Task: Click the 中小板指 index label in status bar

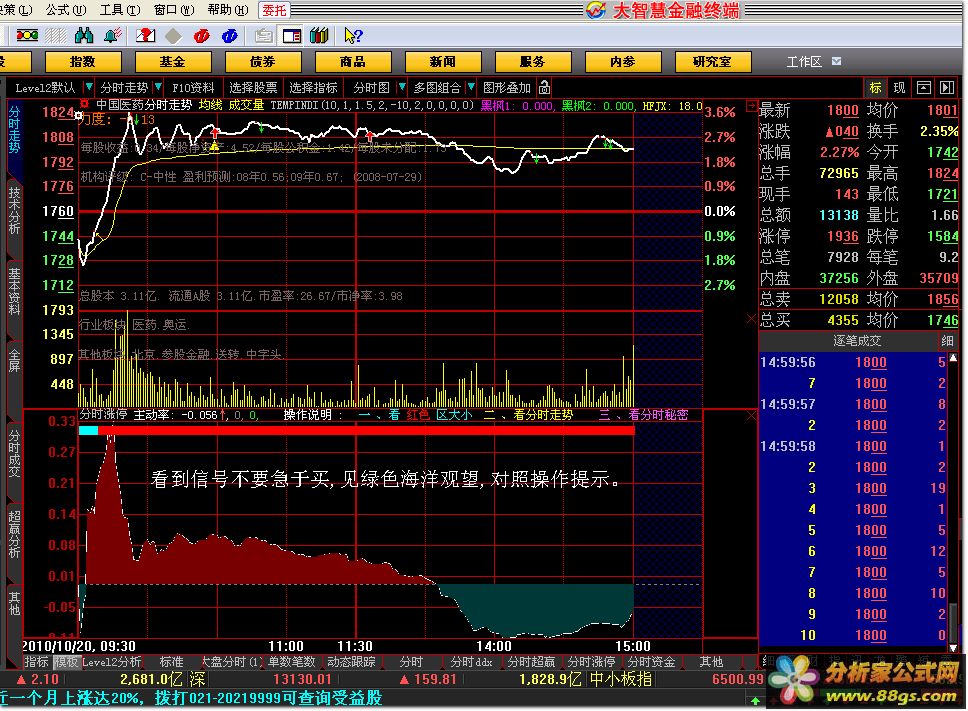Action: click(621, 680)
